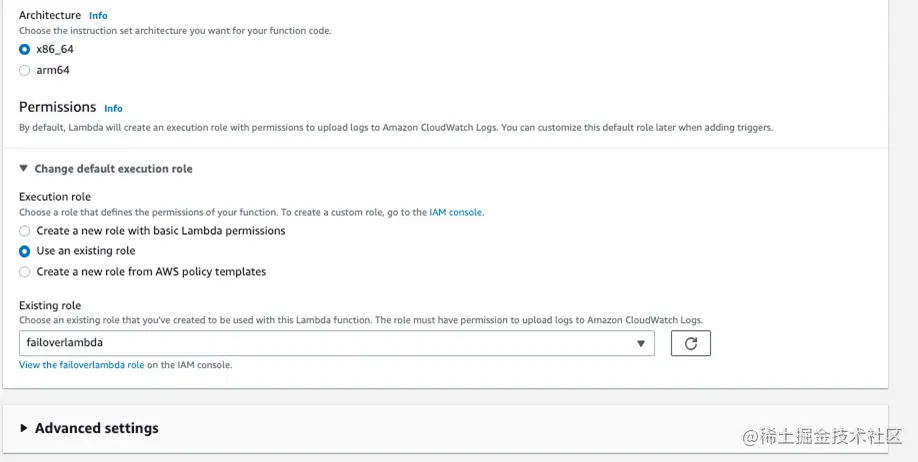Open the Info link next to Architecture
The height and width of the screenshot is (462, 918).
(x=98, y=16)
